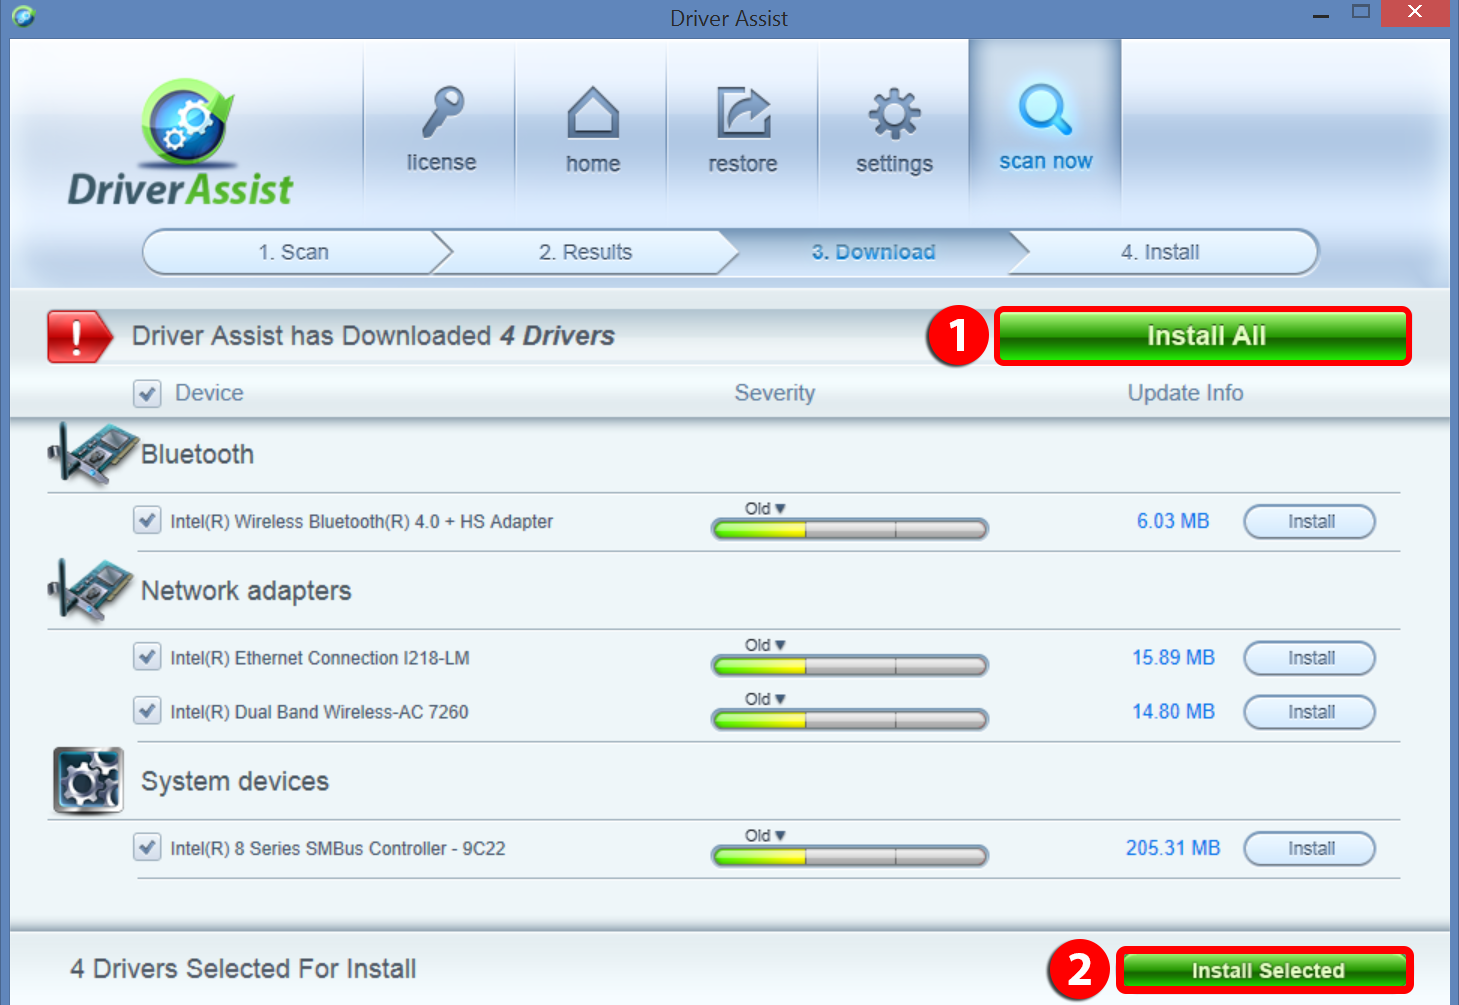Click the Network adapters category heading

pyautogui.click(x=246, y=591)
